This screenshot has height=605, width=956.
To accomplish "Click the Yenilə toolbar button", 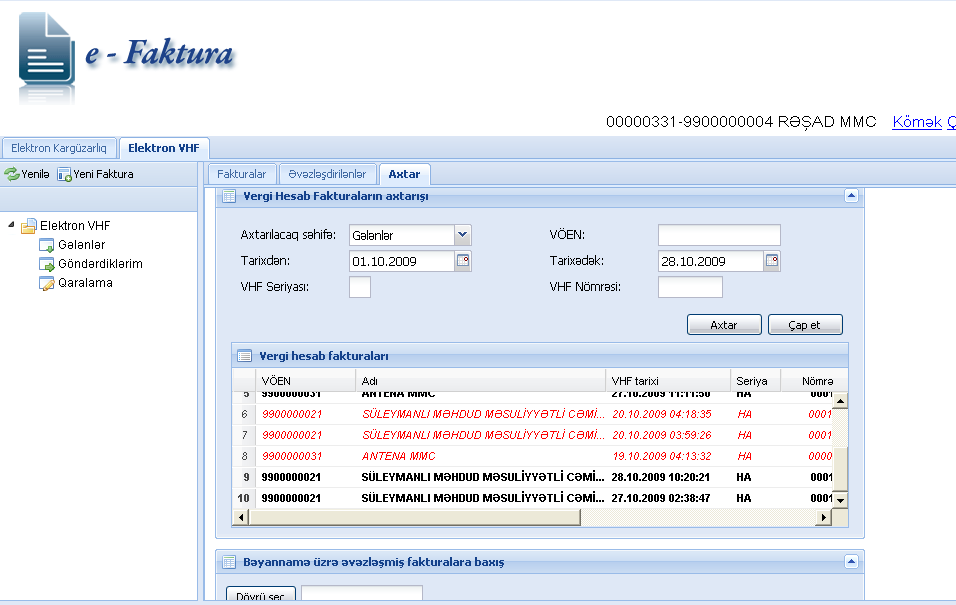I will (x=27, y=174).
